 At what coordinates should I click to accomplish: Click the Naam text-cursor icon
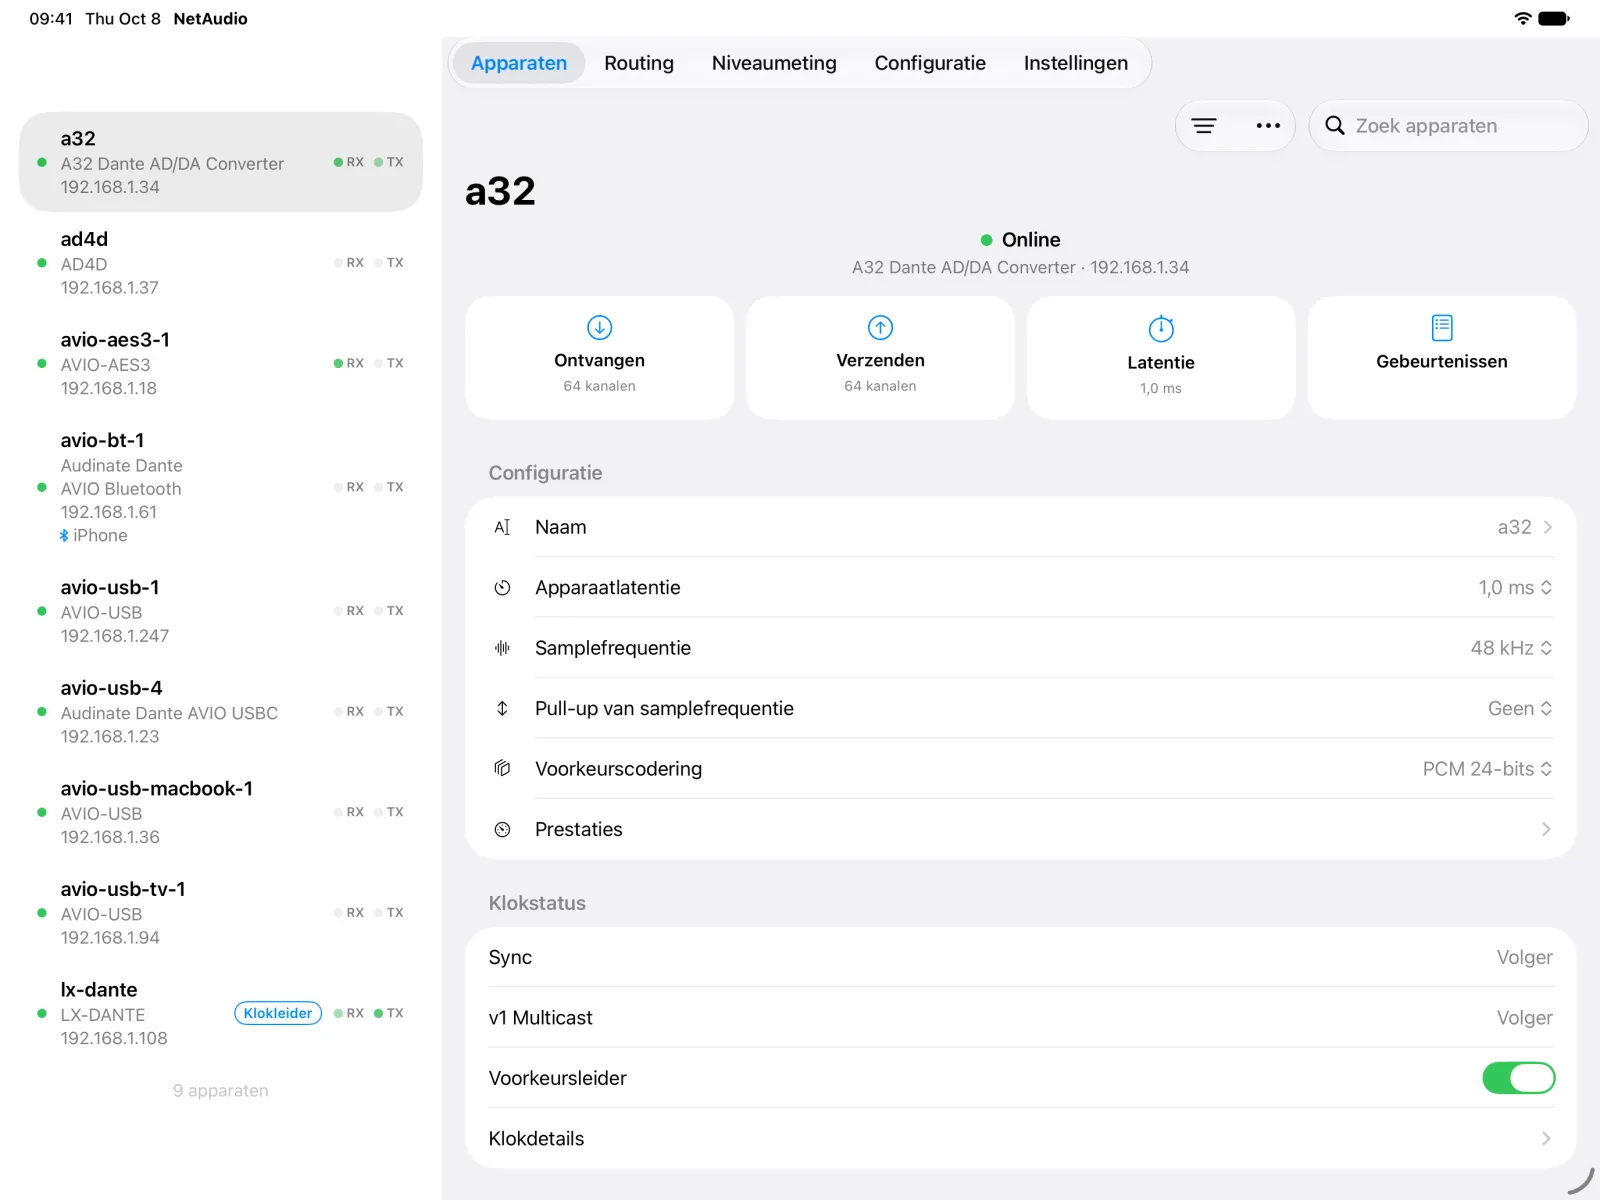tap(502, 527)
